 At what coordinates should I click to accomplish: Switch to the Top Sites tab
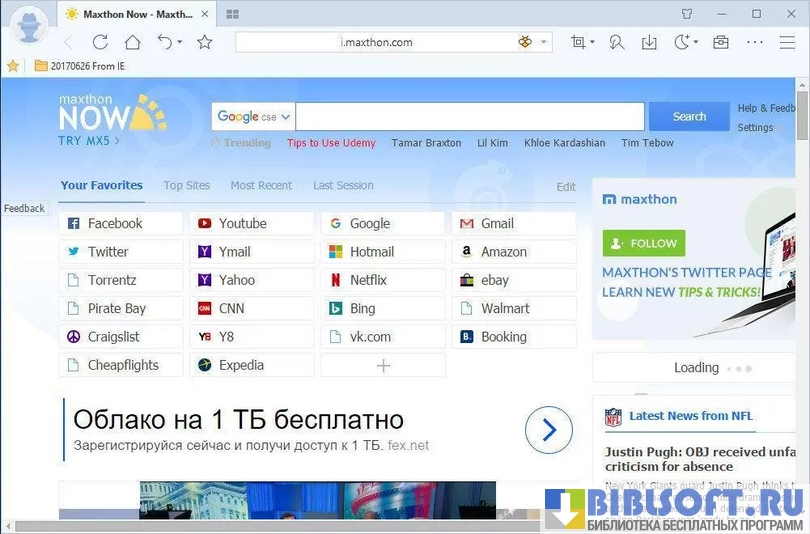186,185
